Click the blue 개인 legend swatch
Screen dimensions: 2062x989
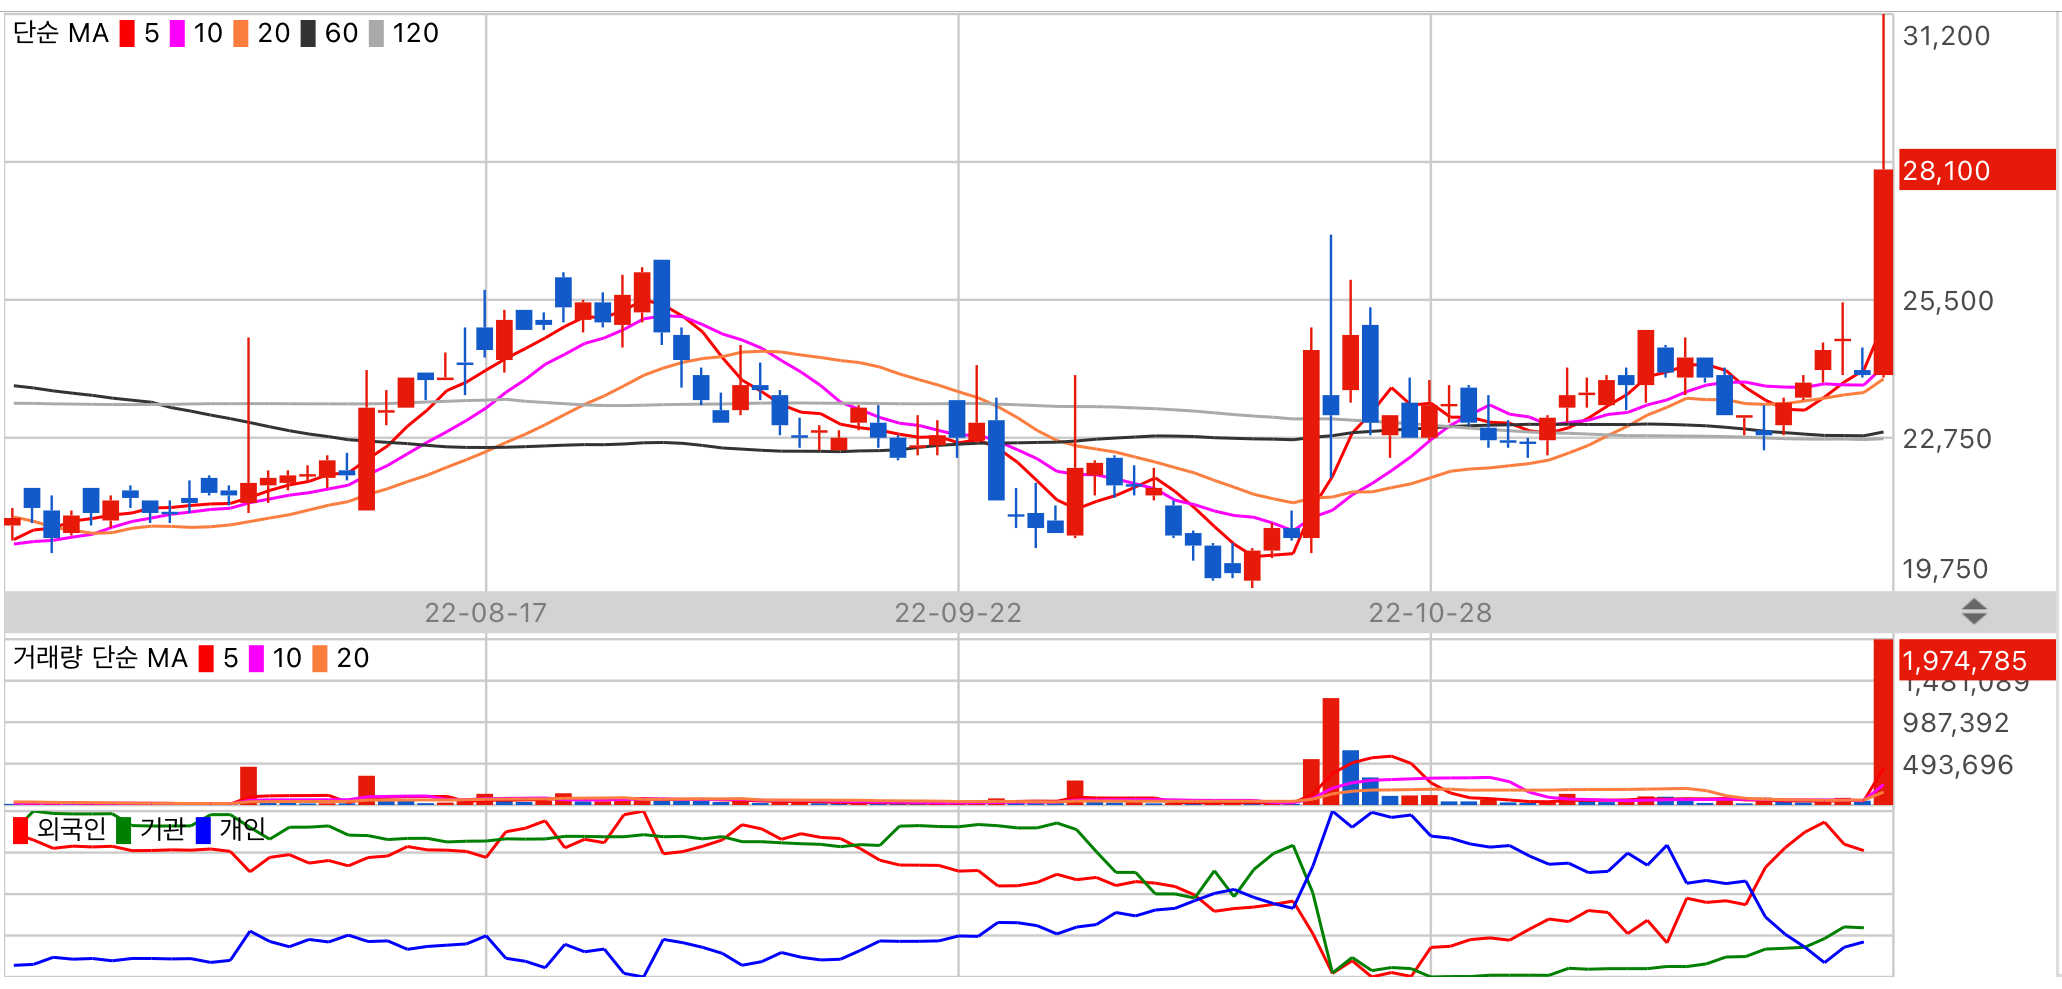(203, 830)
